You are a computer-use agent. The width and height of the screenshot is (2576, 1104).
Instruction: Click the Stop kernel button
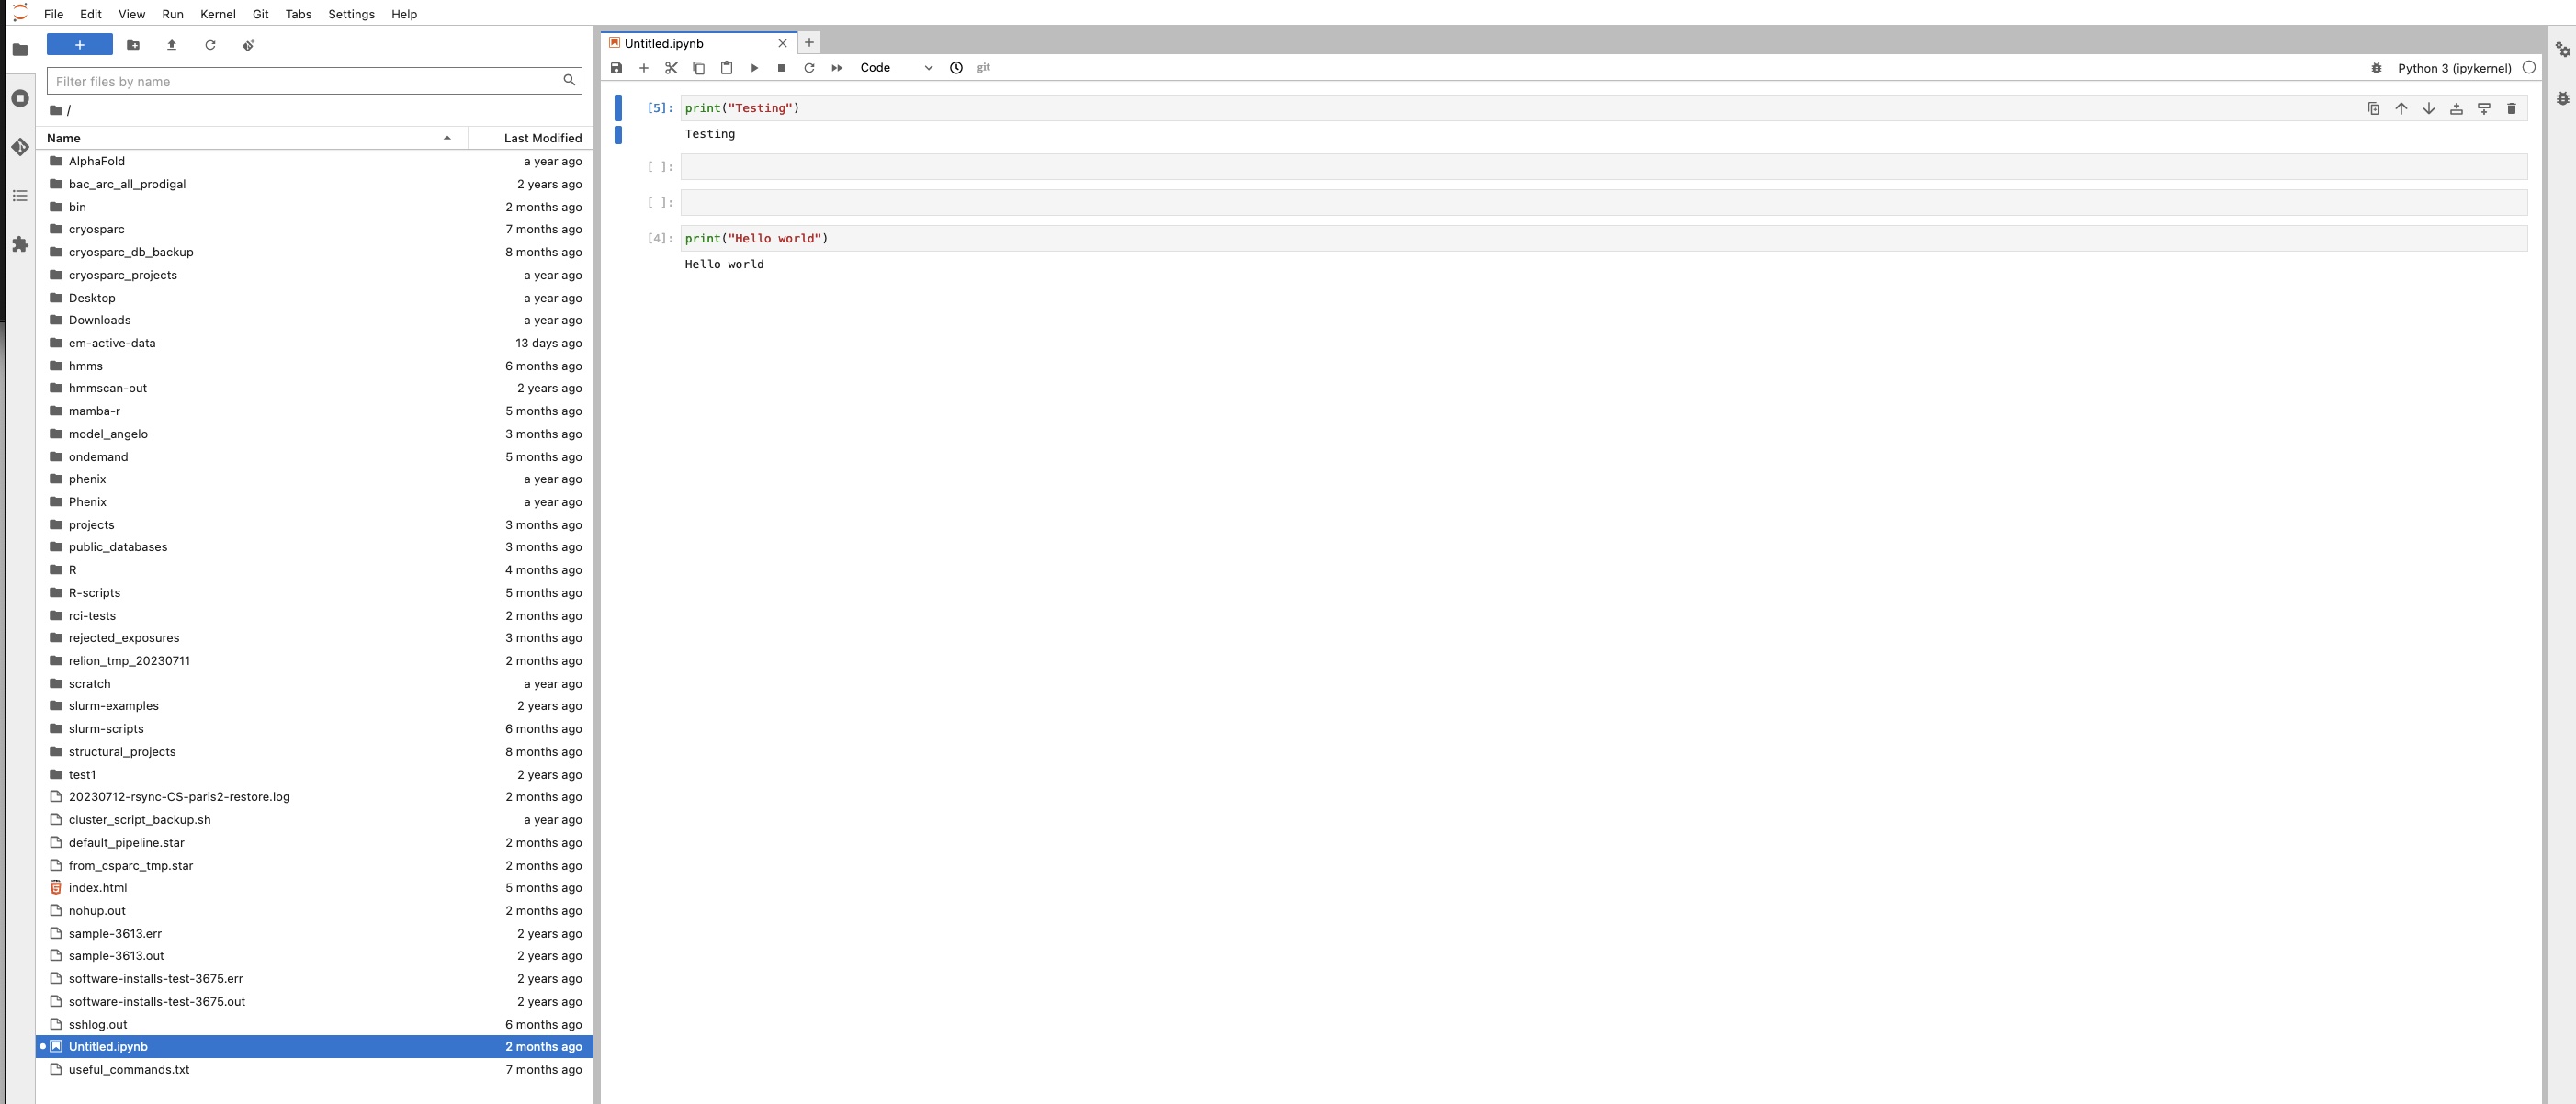[x=780, y=67]
